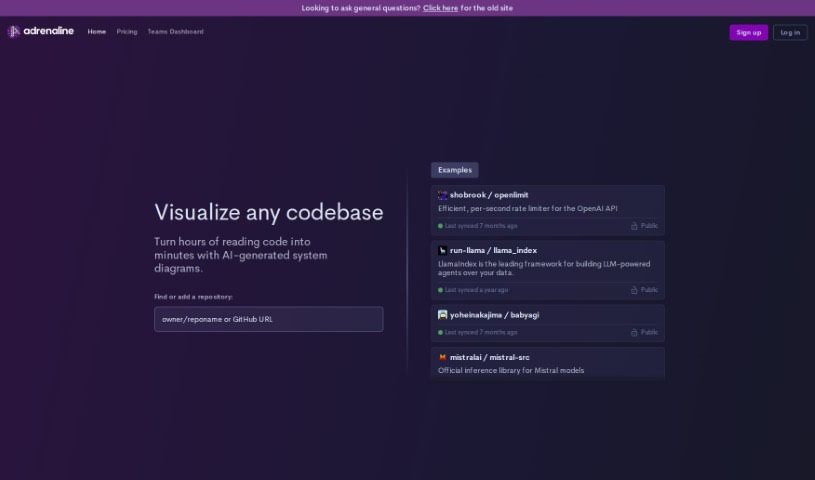815x480 pixels.
Task: Follow the 'Click here' banner link
Action: [440, 8]
